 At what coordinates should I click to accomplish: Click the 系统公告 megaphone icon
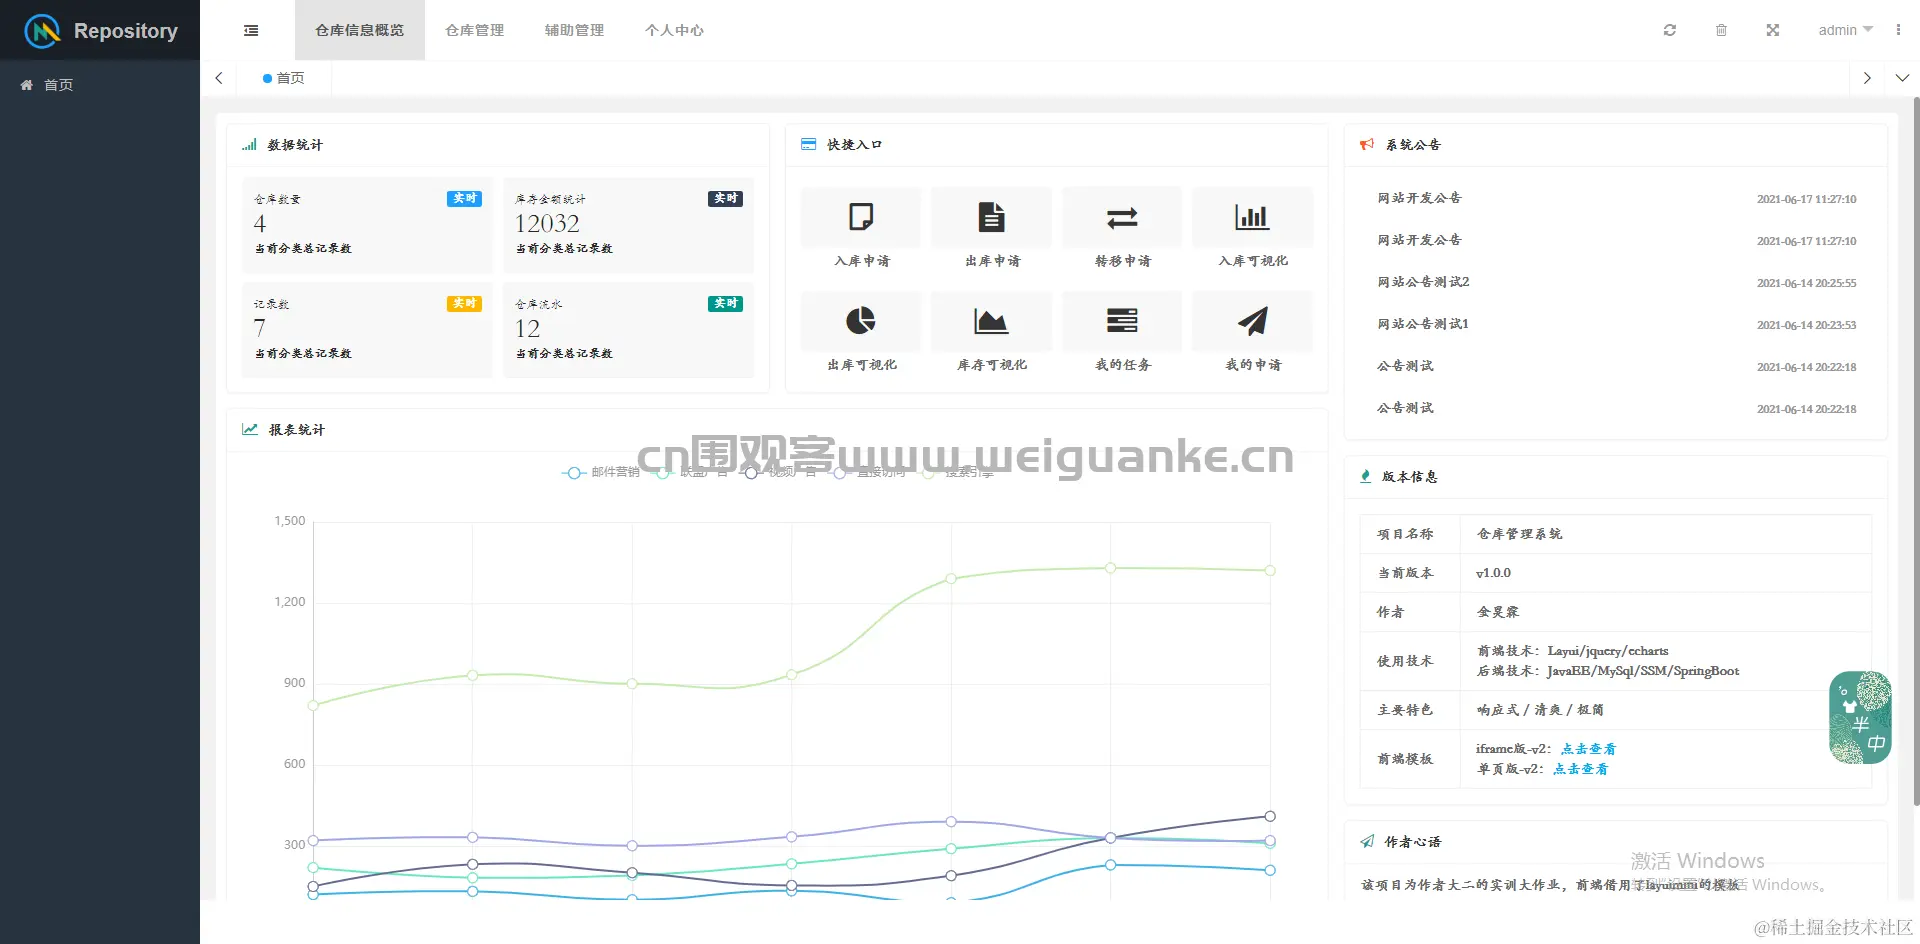point(1367,145)
